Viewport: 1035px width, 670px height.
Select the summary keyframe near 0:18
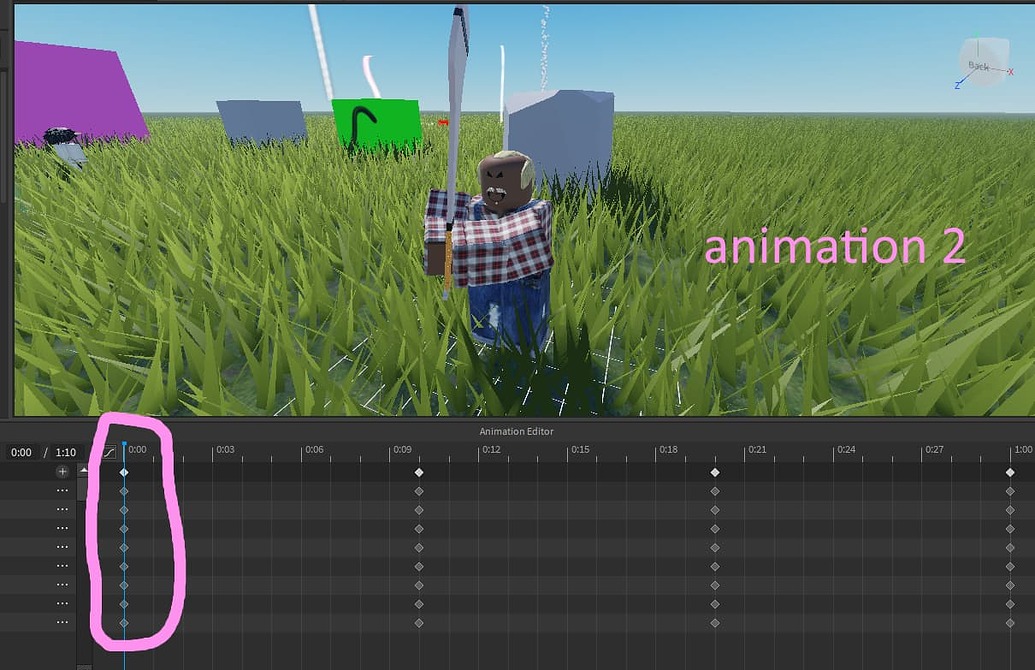click(715, 472)
